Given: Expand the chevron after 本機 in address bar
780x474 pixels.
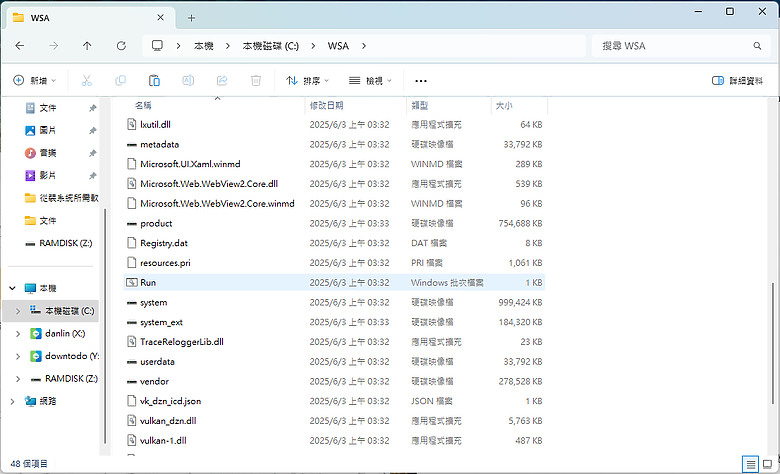Looking at the screenshot, I should point(227,46).
